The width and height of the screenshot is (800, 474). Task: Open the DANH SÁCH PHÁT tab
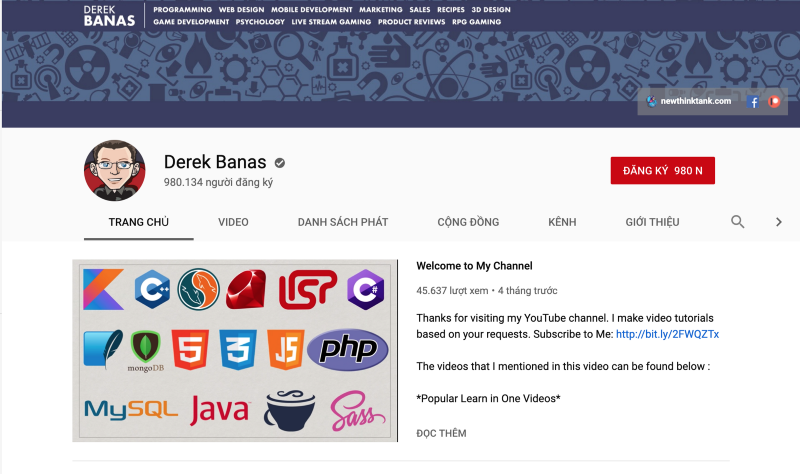[343, 222]
